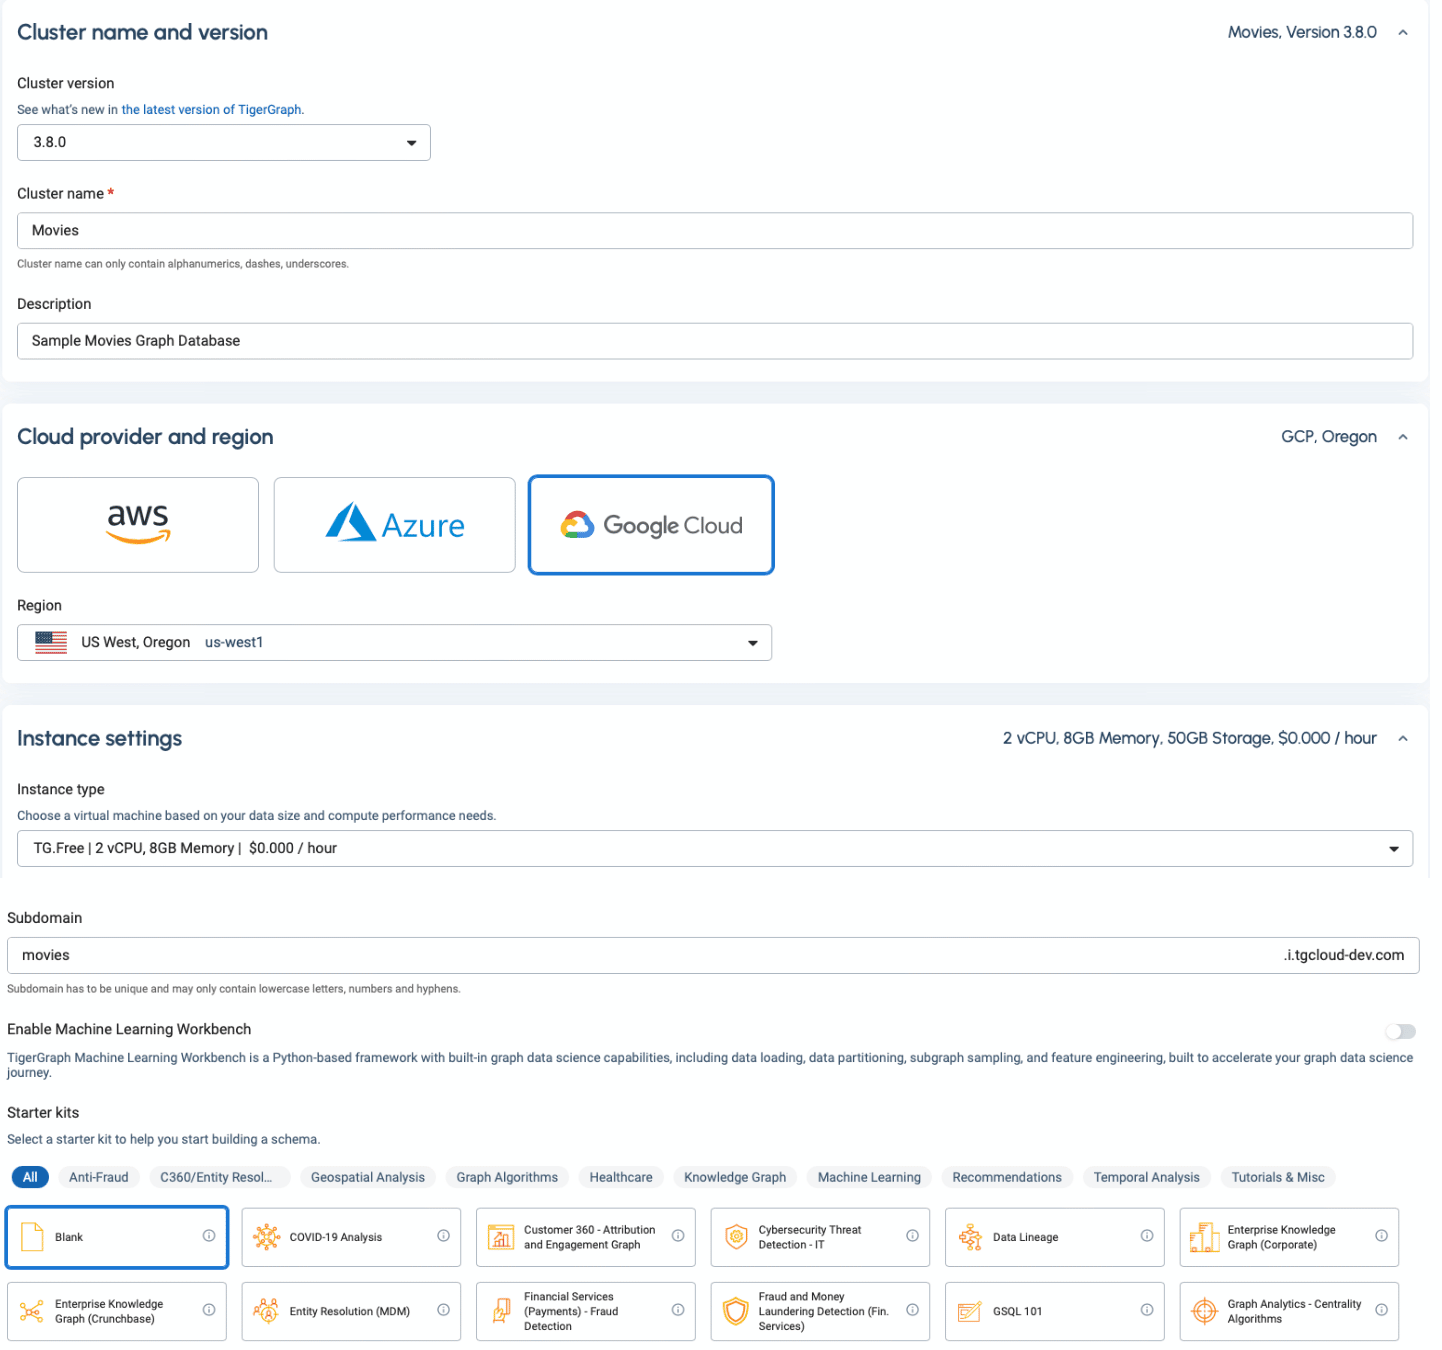Viewport: 1442px width, 1350px height.
Task: Open the Region dropdown
Action: pyautogui.click(x=395, y=643)
